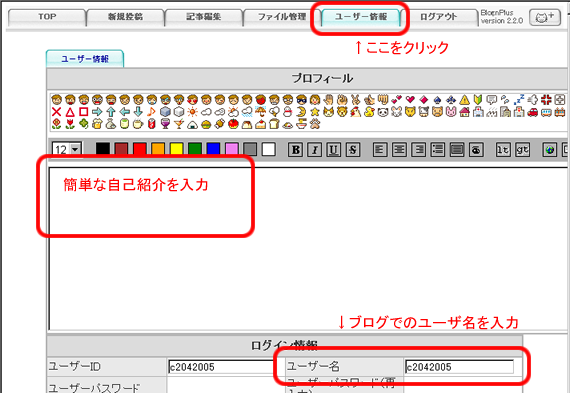Choose the yellow color swatch
This screenshot has height=393, width=570.
pyautogui.click(x=177, y=149)
